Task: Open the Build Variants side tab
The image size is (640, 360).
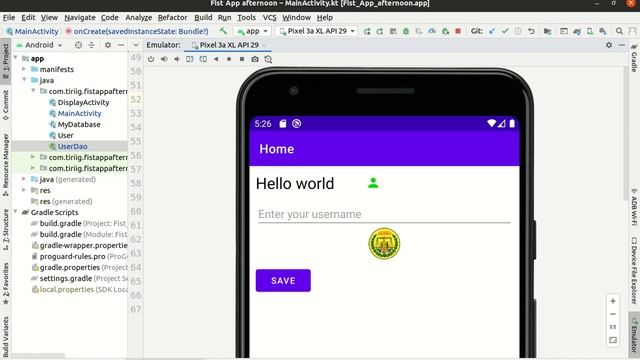Action: point(6,337)
